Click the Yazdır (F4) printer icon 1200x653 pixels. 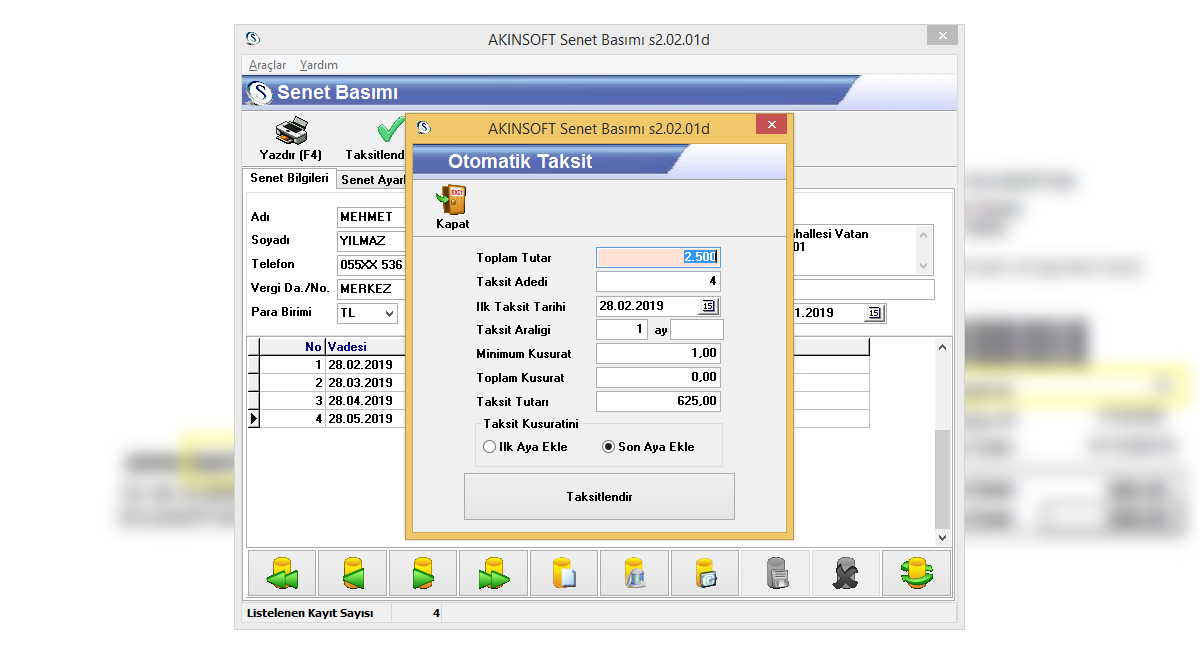pos(290,132)
